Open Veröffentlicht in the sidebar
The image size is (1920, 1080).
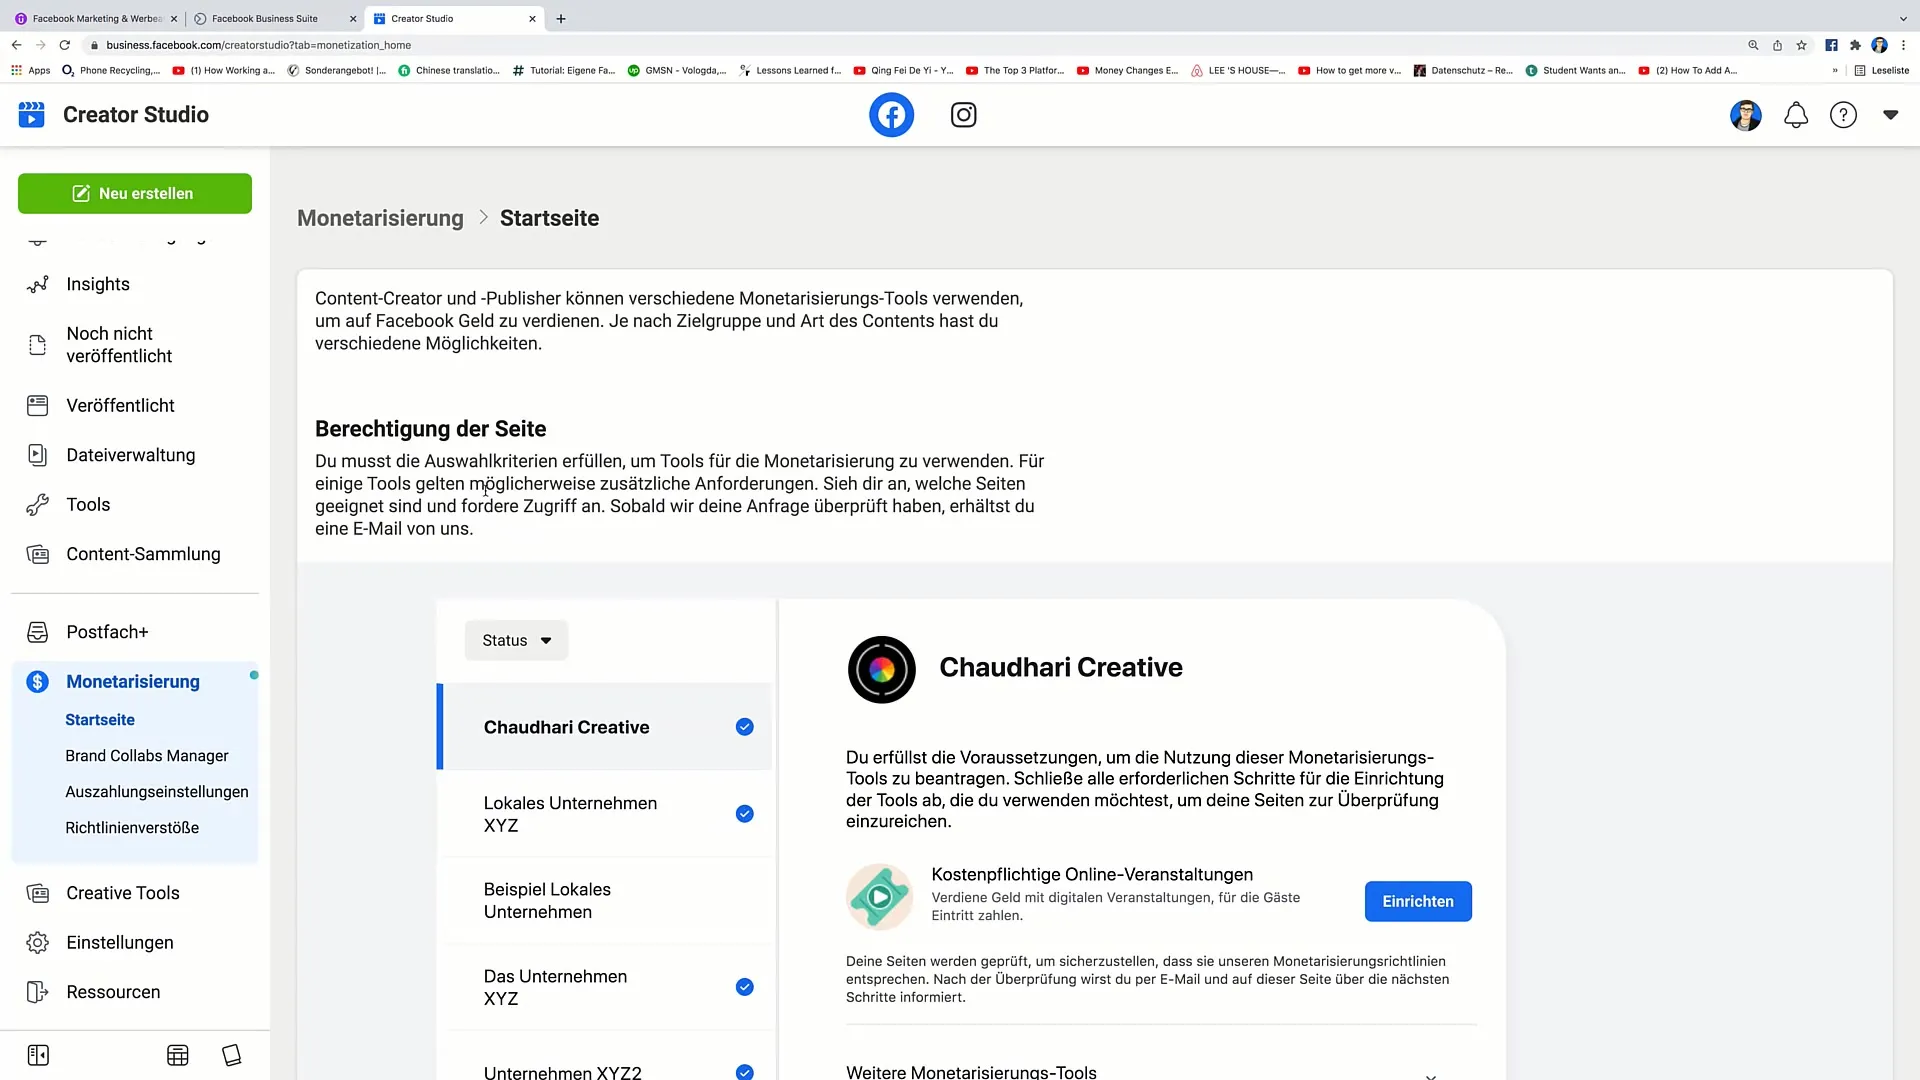120,405
